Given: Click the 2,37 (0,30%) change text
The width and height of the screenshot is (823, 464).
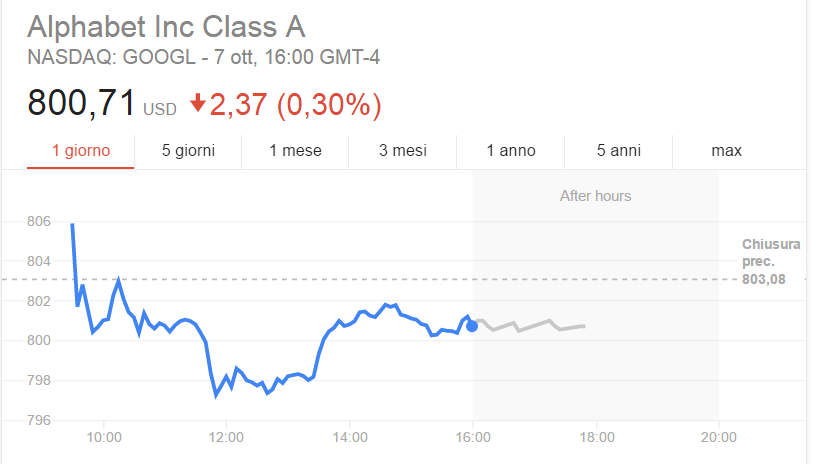Looking at the screenshot, I should (x=296, y=104).
